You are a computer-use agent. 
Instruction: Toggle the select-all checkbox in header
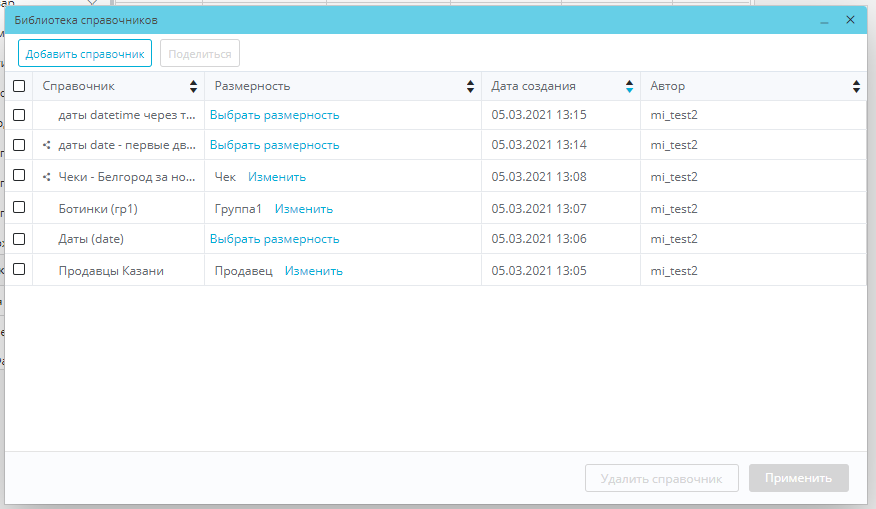click(19, 87)
